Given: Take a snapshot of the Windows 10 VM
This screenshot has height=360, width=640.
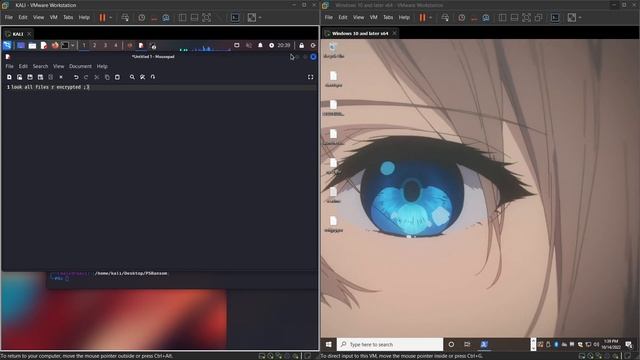Looking at the screenshot, I should 462,18.
